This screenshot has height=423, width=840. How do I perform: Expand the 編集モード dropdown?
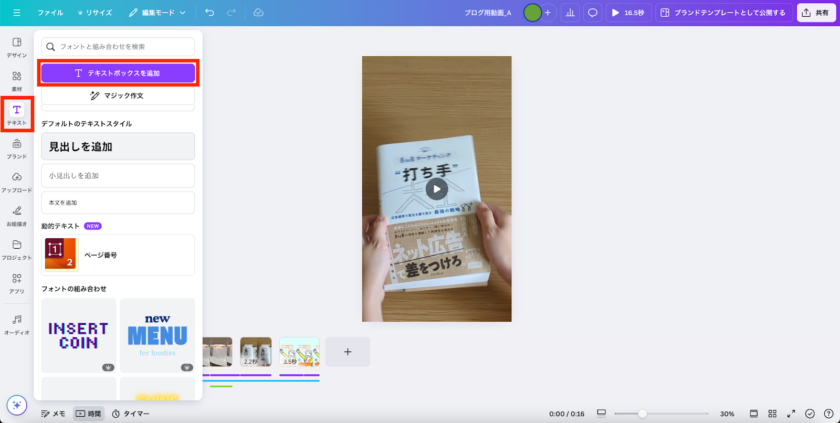pyautogui.click(x=157, y=13)
